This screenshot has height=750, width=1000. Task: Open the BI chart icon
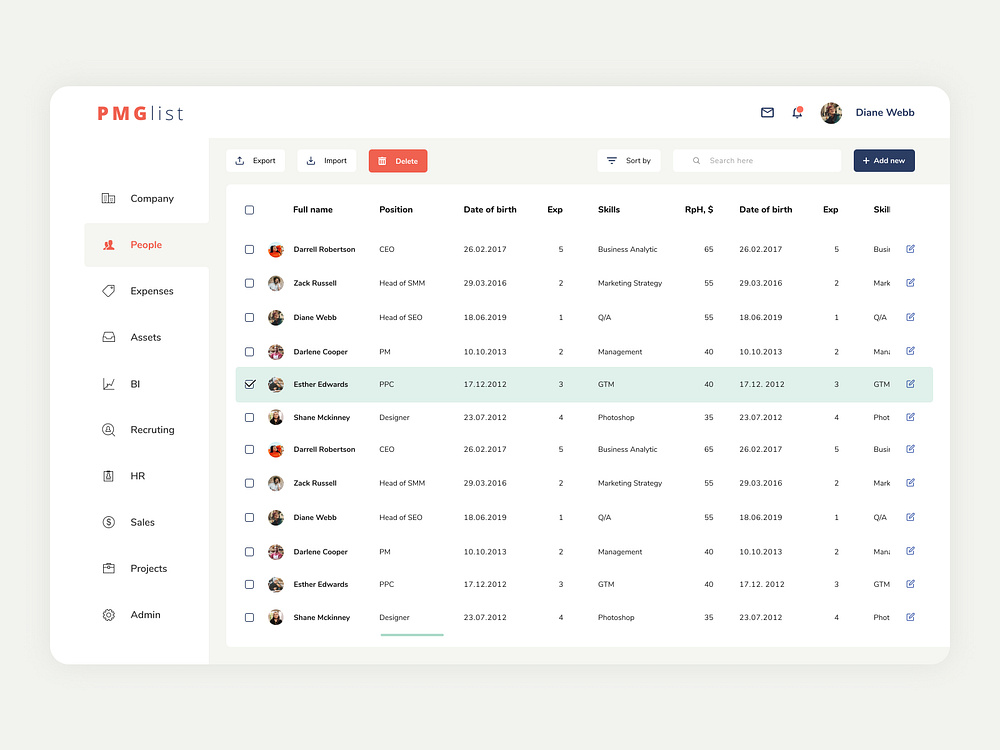[109, 384]
